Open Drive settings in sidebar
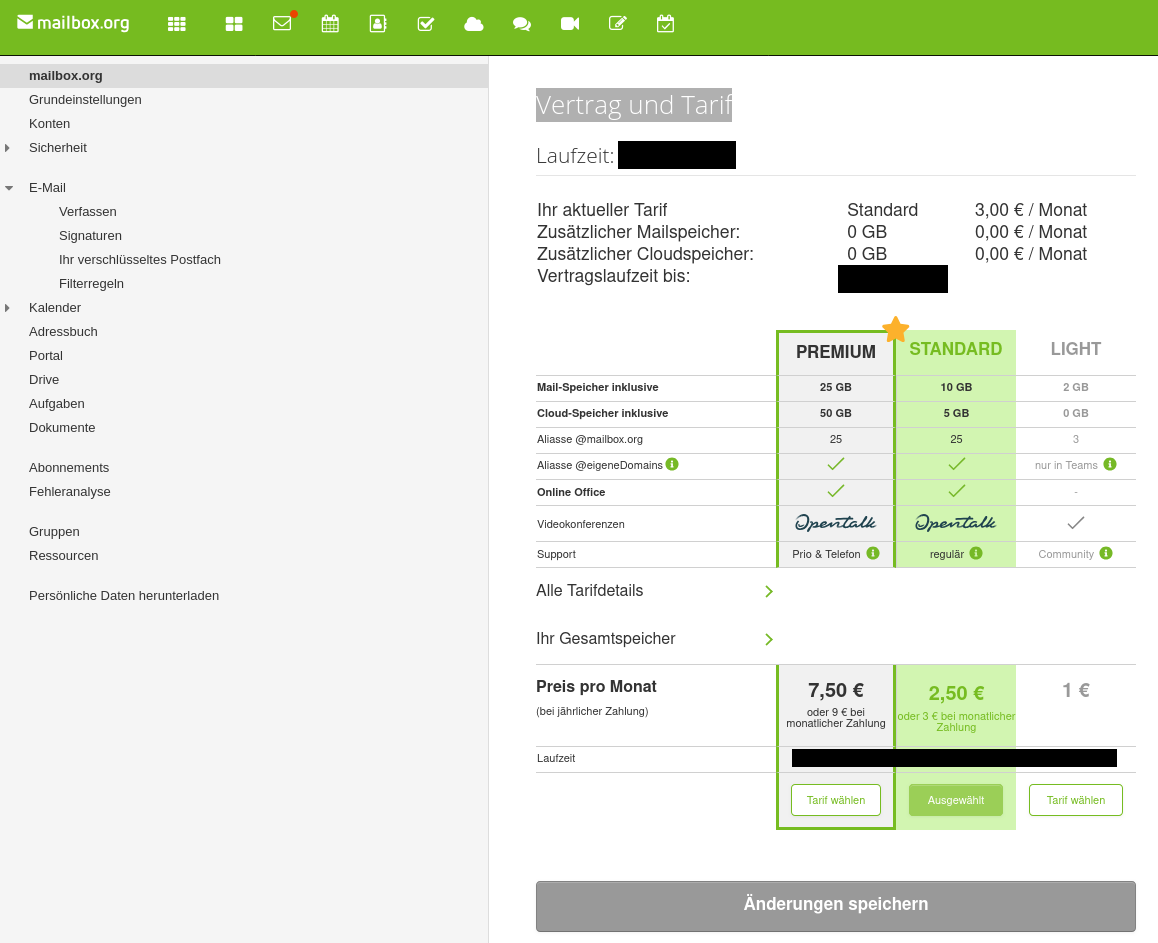The image size is (1158, 943). click(44, 380)
